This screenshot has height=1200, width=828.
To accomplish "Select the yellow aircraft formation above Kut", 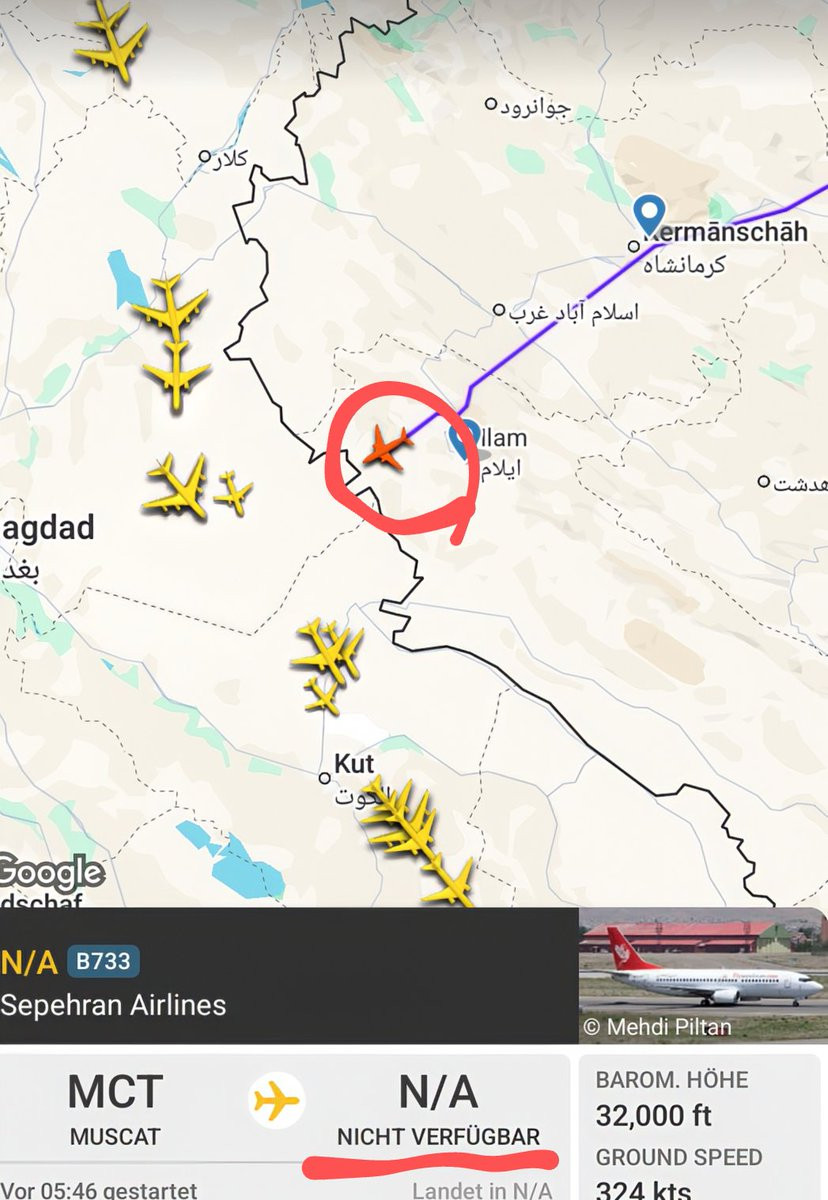I will [x=327, y=664].
